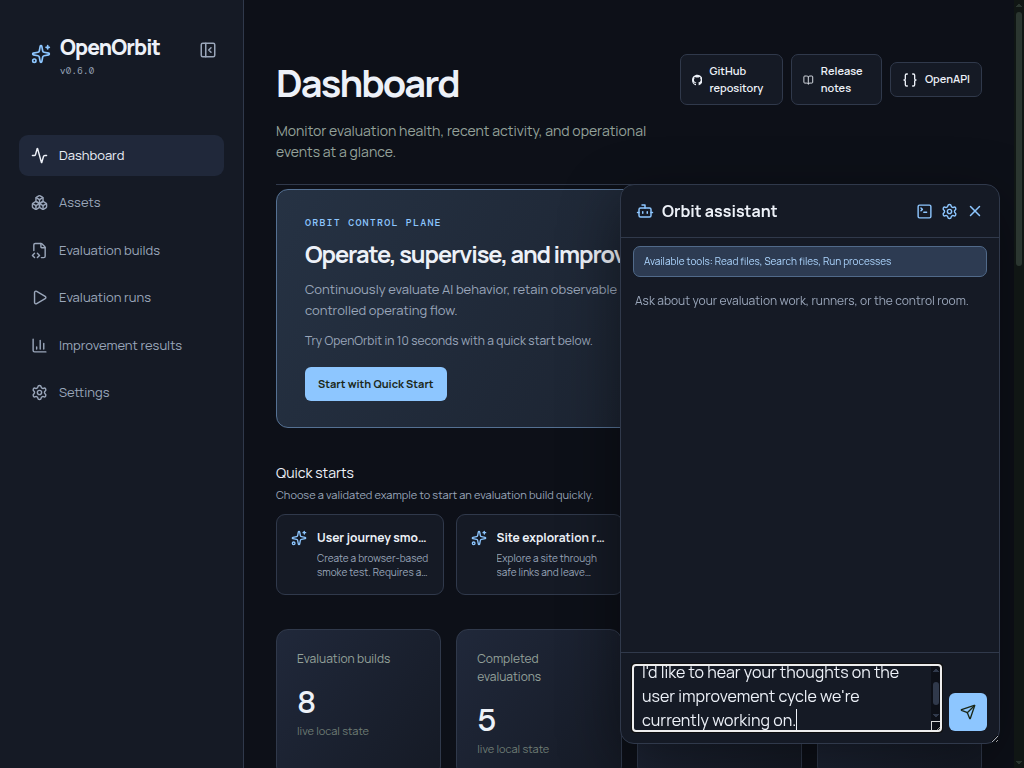Viewport: 1024px width, 768px height.
Task: Click the Completed evaluations stat card
Action: [538, 699]
